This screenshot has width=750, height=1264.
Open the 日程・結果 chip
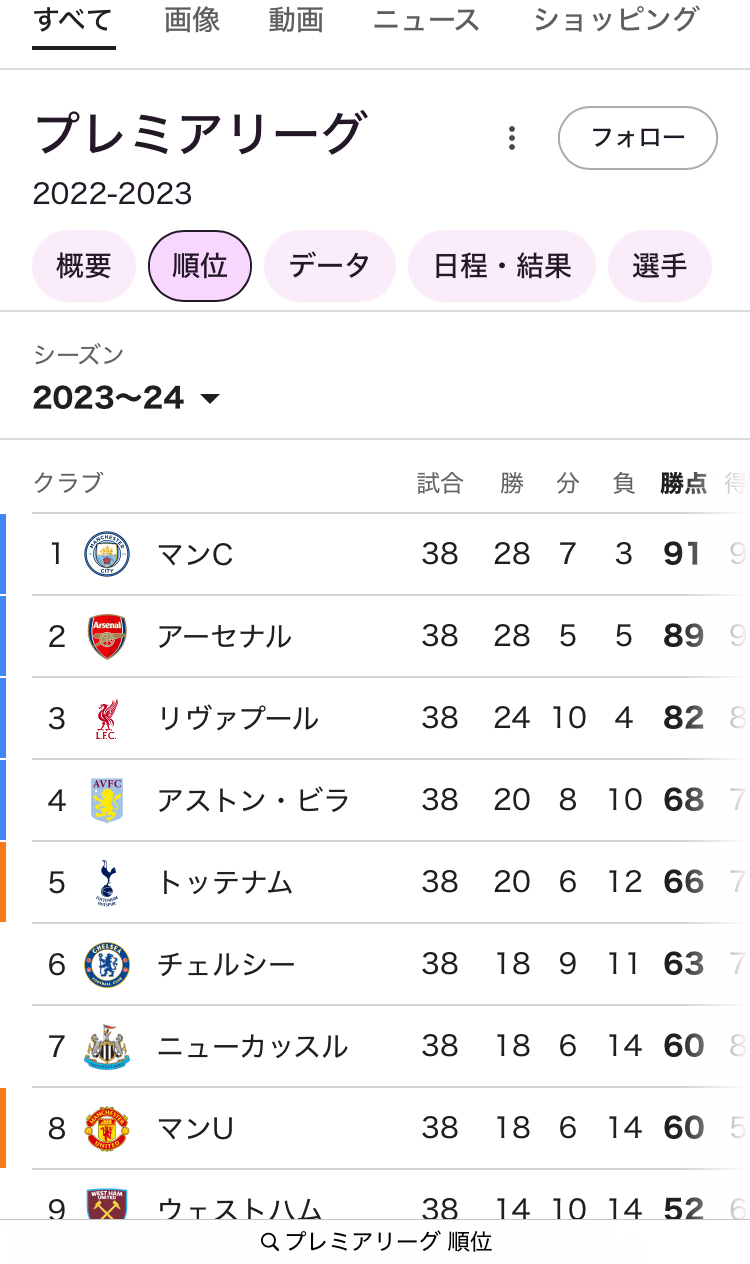[x=502, y=266]
